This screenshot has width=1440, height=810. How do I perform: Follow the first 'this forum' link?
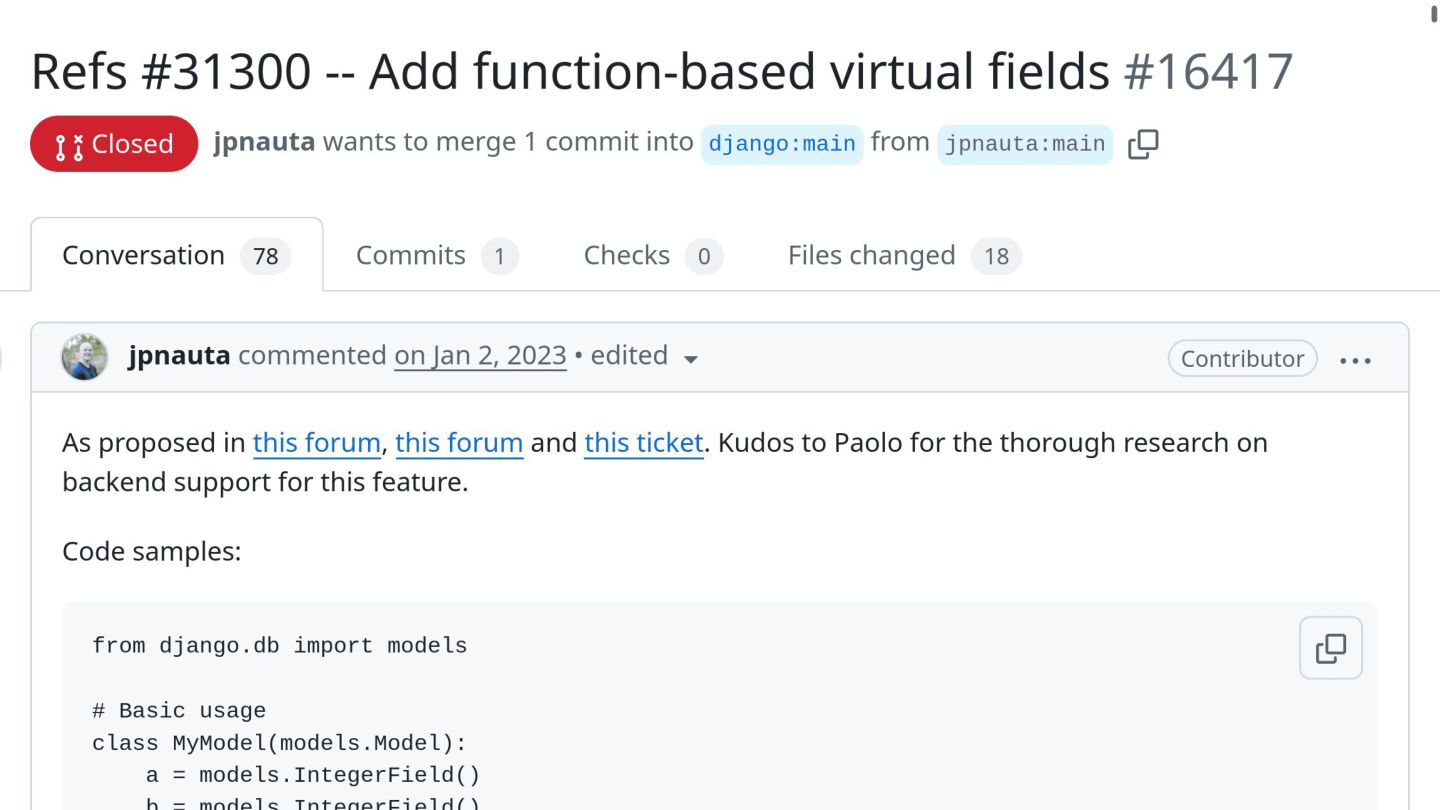(317, 443)
